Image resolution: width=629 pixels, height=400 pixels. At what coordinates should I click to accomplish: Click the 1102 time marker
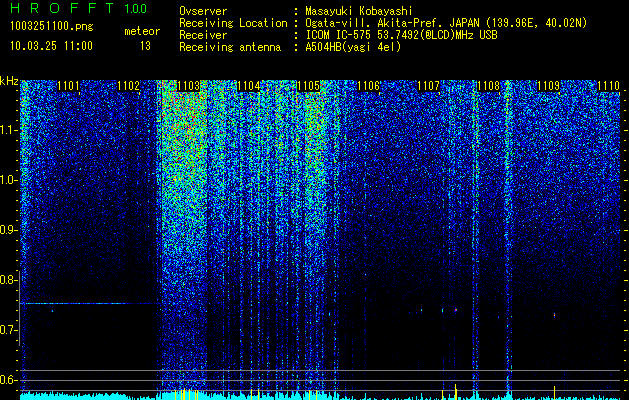[129, 86]
